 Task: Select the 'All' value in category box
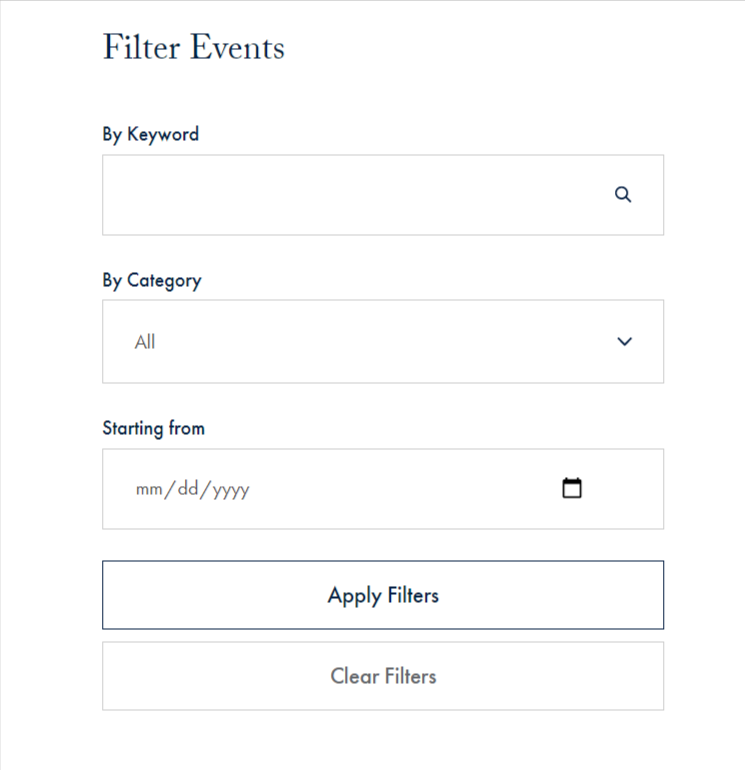[145, 342]
